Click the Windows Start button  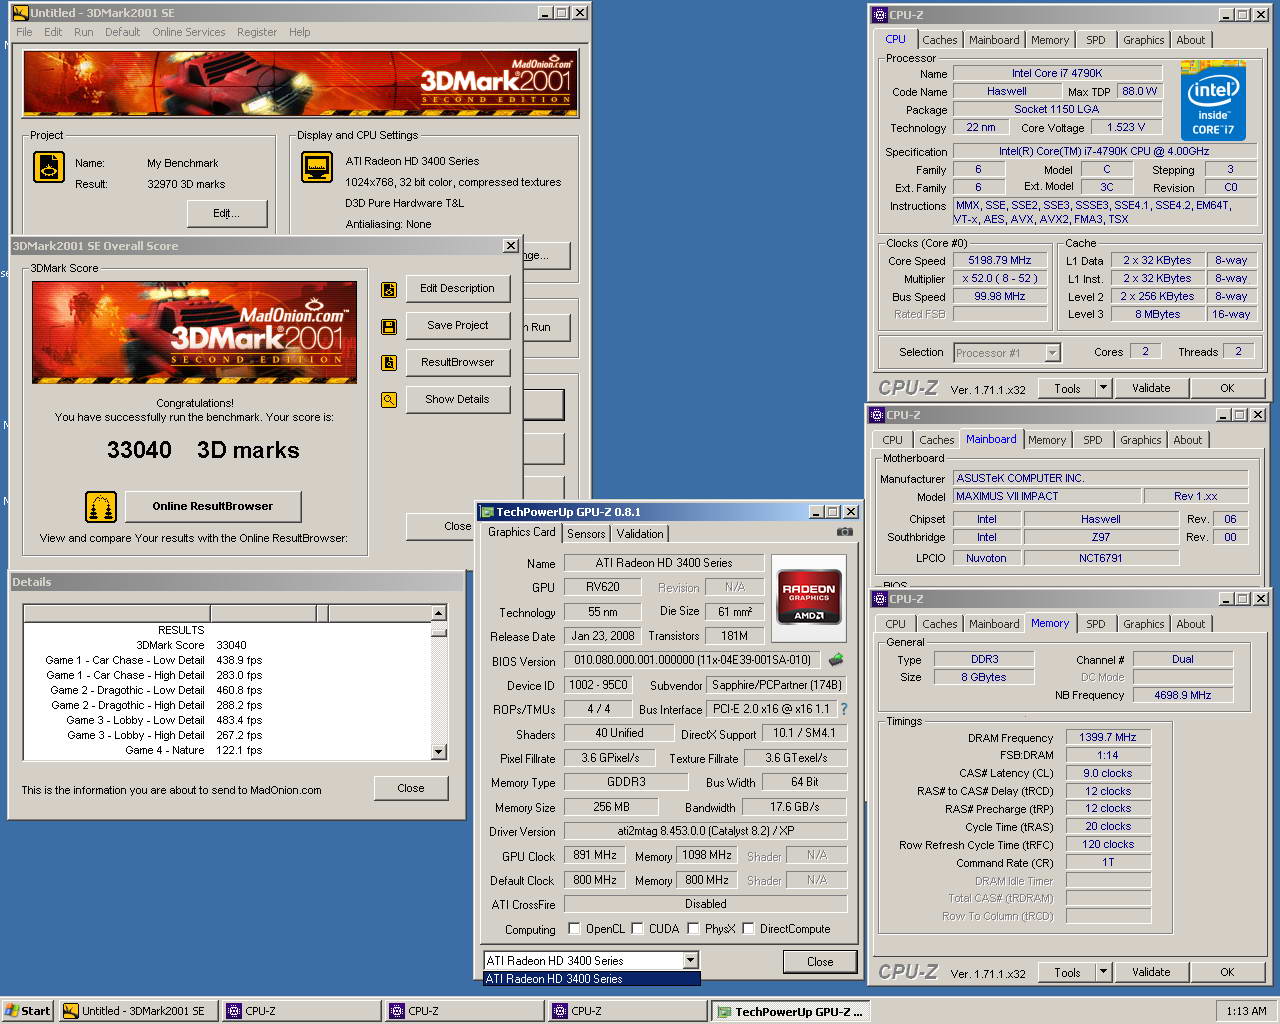click(28, 1011)
